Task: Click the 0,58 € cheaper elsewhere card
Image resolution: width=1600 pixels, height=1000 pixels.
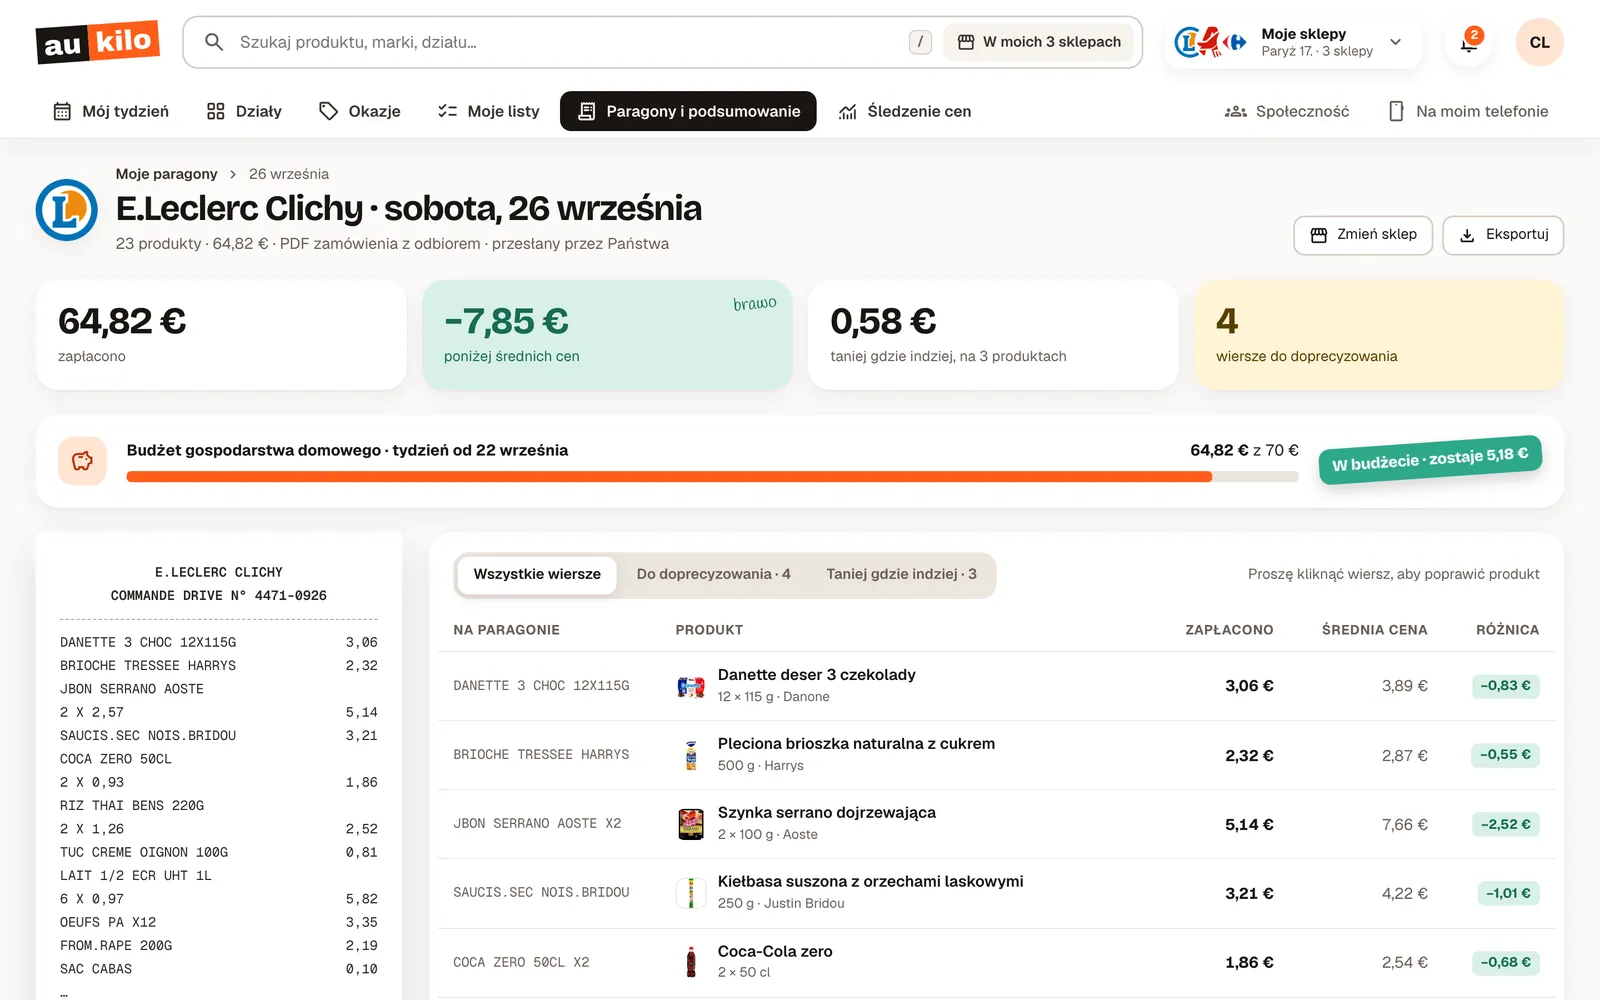Action: point(993,335)
